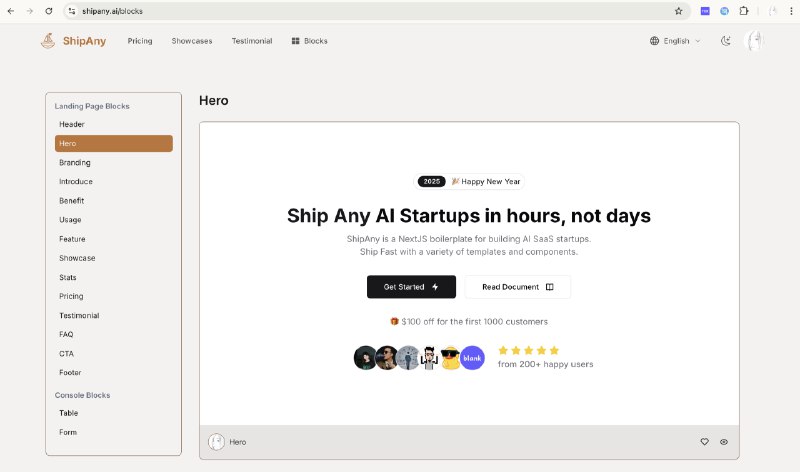Open the Extensions puzzle icon
This screenshot has height=472, width=800.
[x=744, y=11]
